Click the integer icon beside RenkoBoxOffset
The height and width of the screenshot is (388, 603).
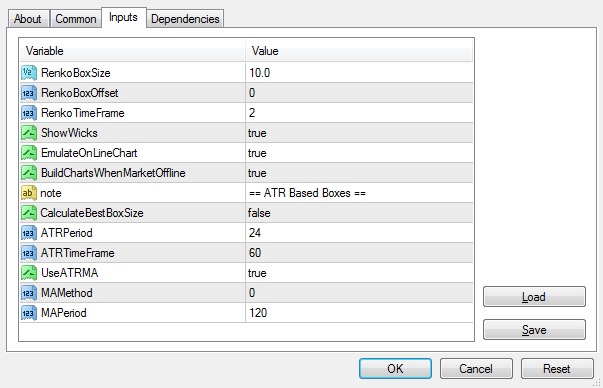[29, 93]
